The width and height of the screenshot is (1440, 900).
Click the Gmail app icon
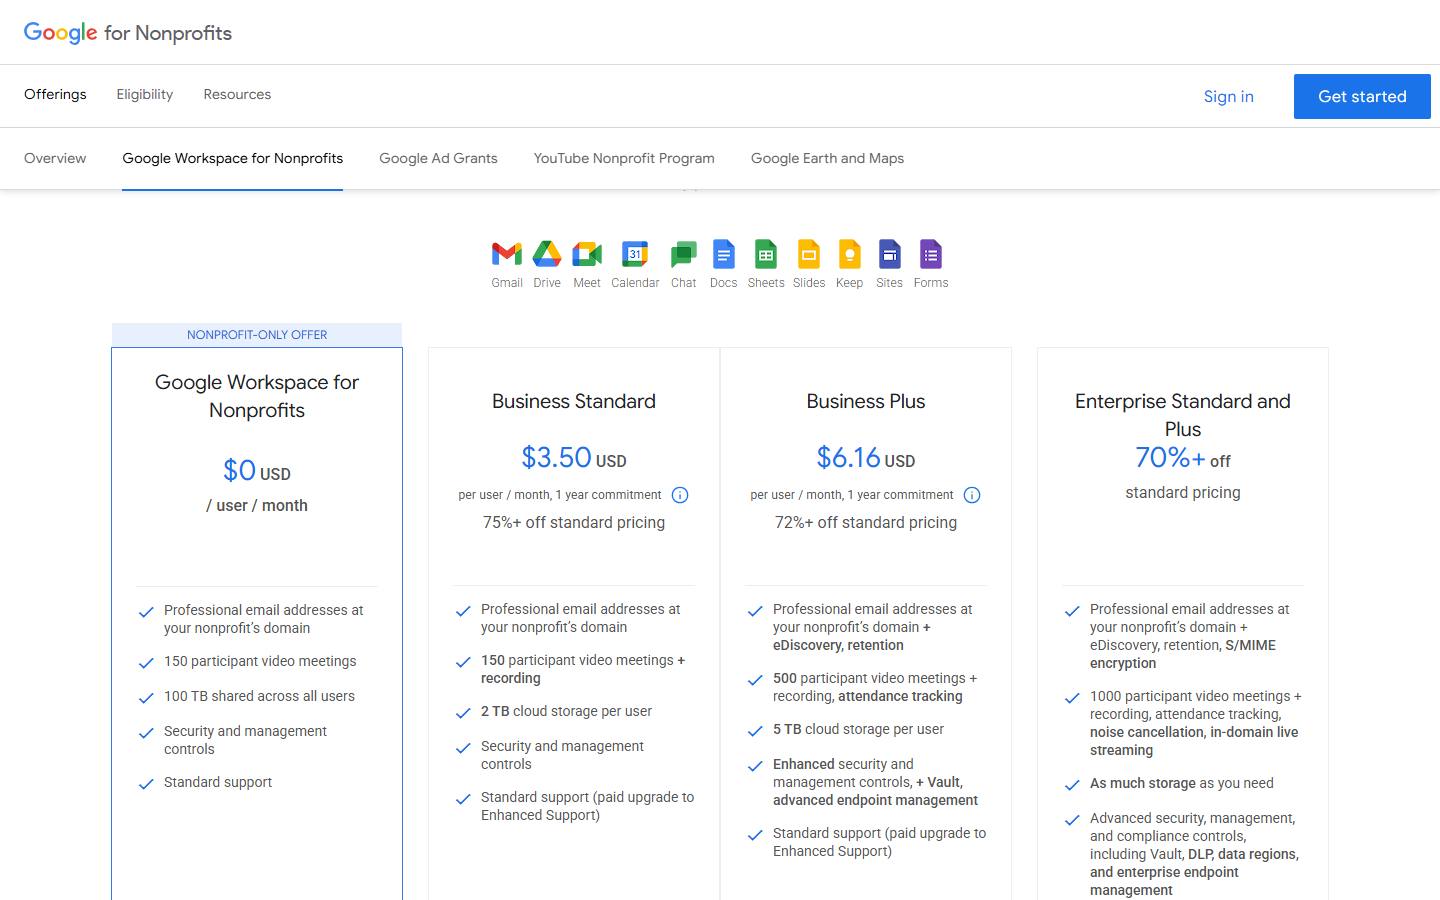click(507, 255)
